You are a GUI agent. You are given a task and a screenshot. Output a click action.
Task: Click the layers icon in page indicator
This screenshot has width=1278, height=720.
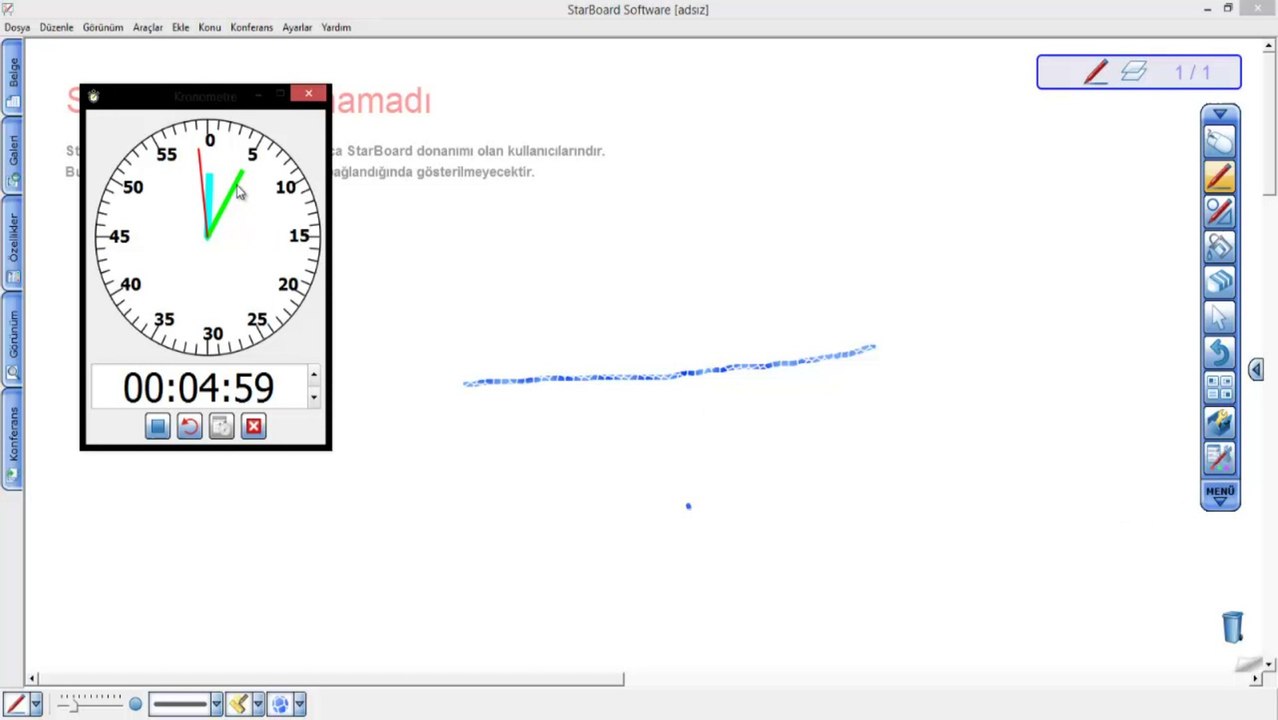[x=1133, y=72]
